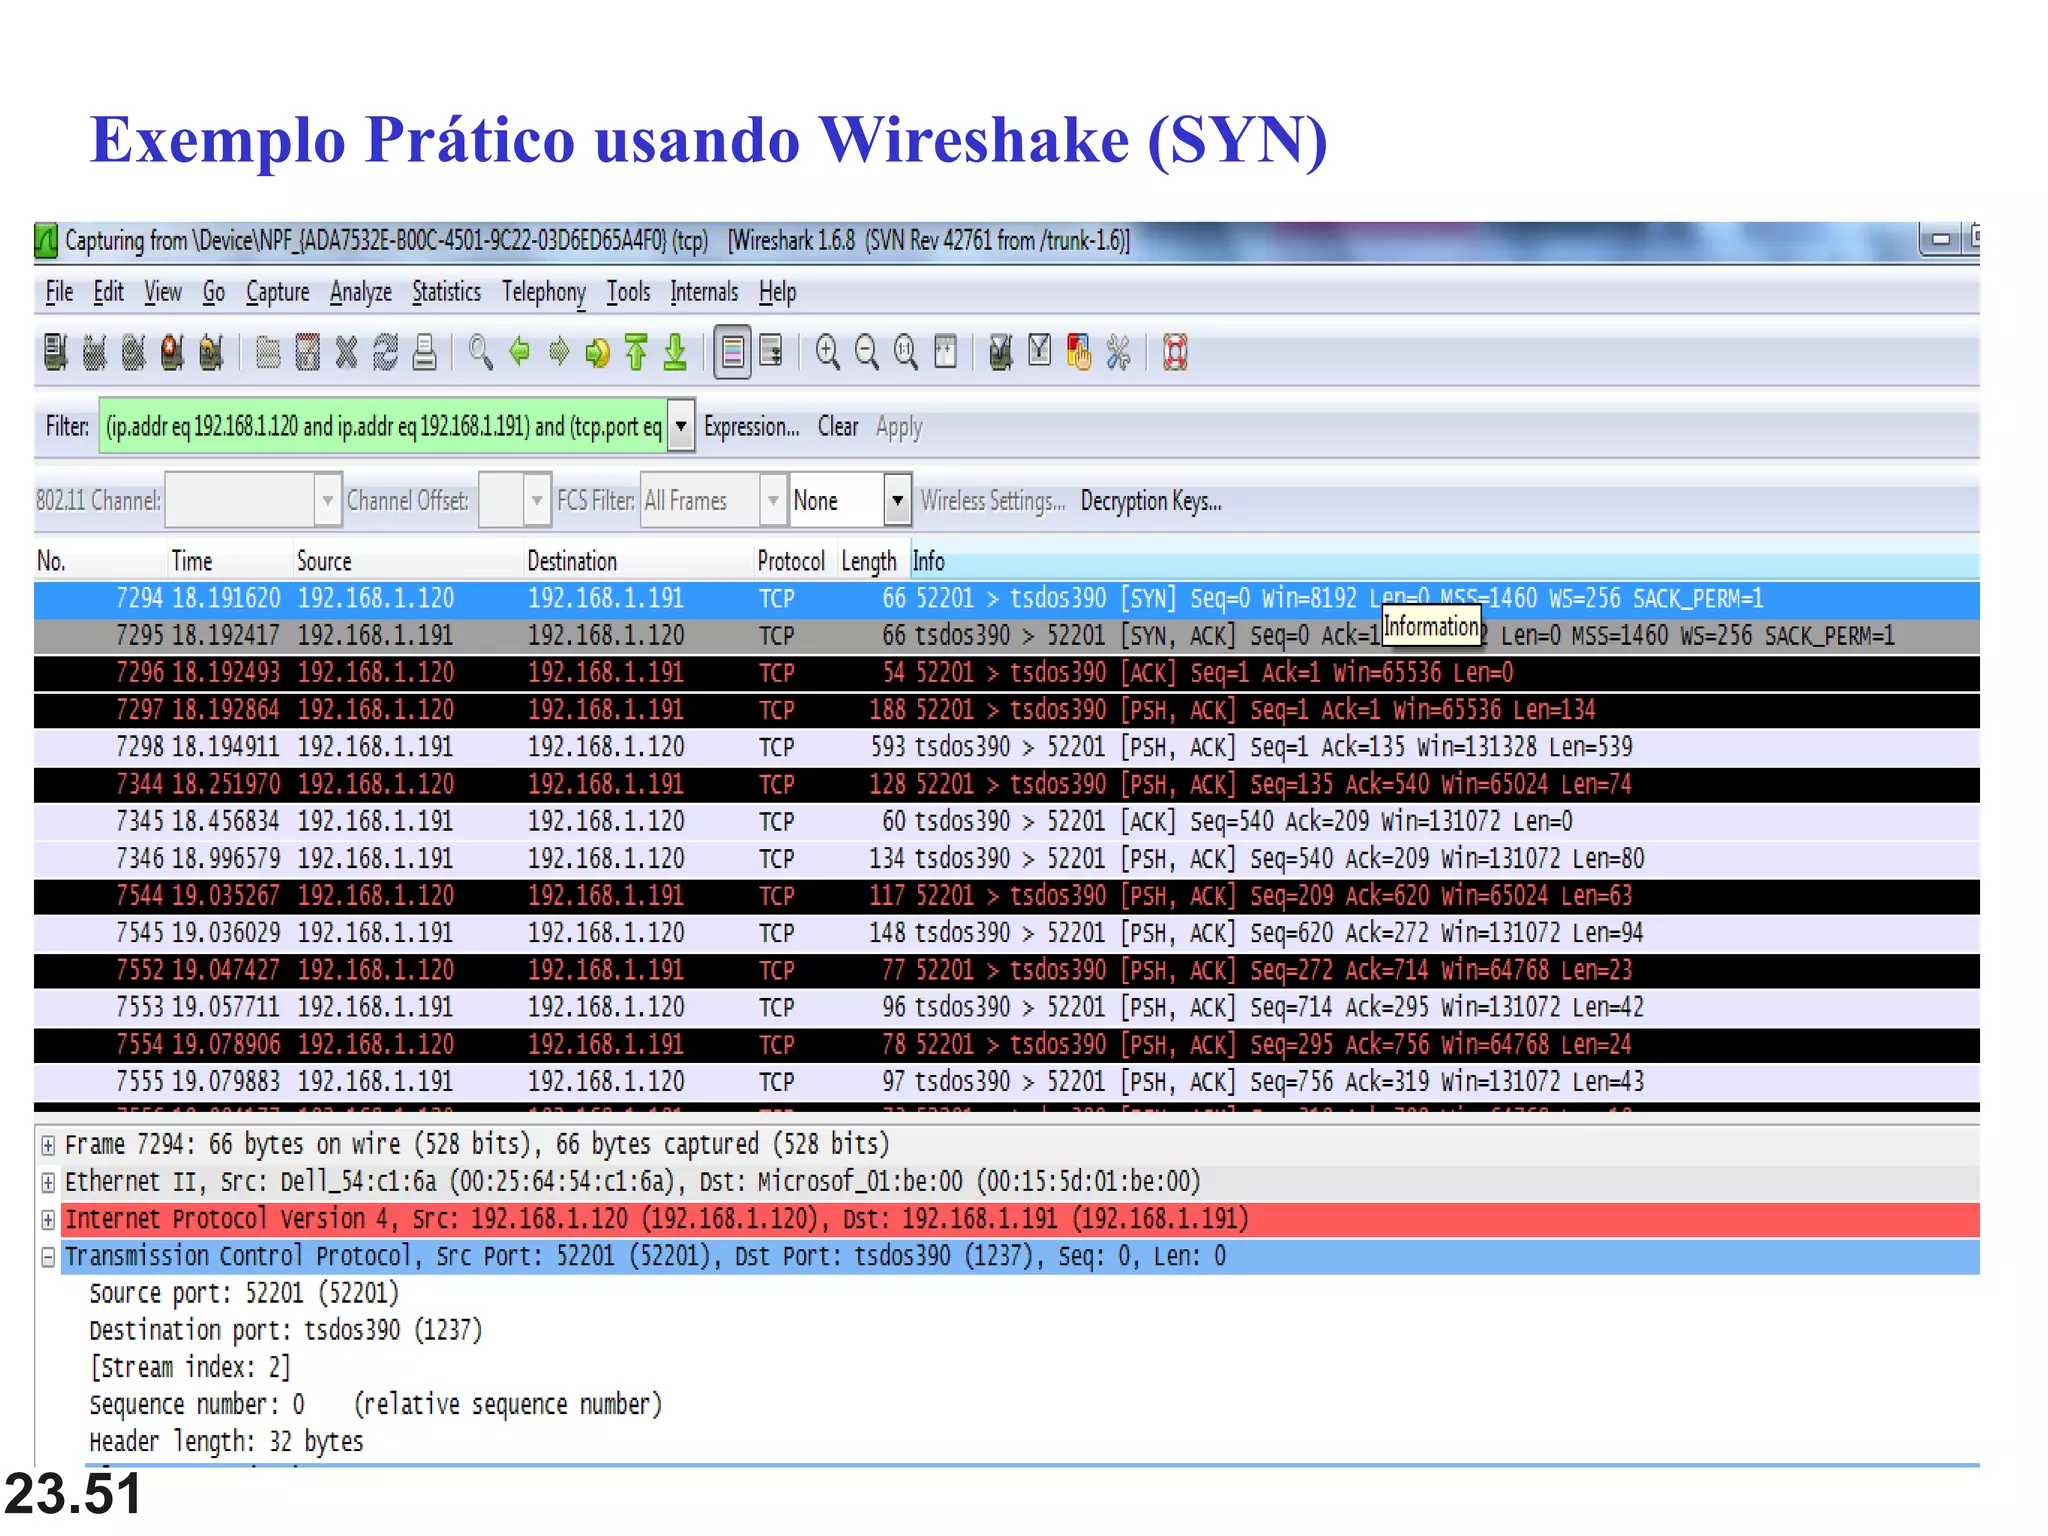Click the Expression... filter button
2048x1536 pixels.
click(x=751, y=427)
